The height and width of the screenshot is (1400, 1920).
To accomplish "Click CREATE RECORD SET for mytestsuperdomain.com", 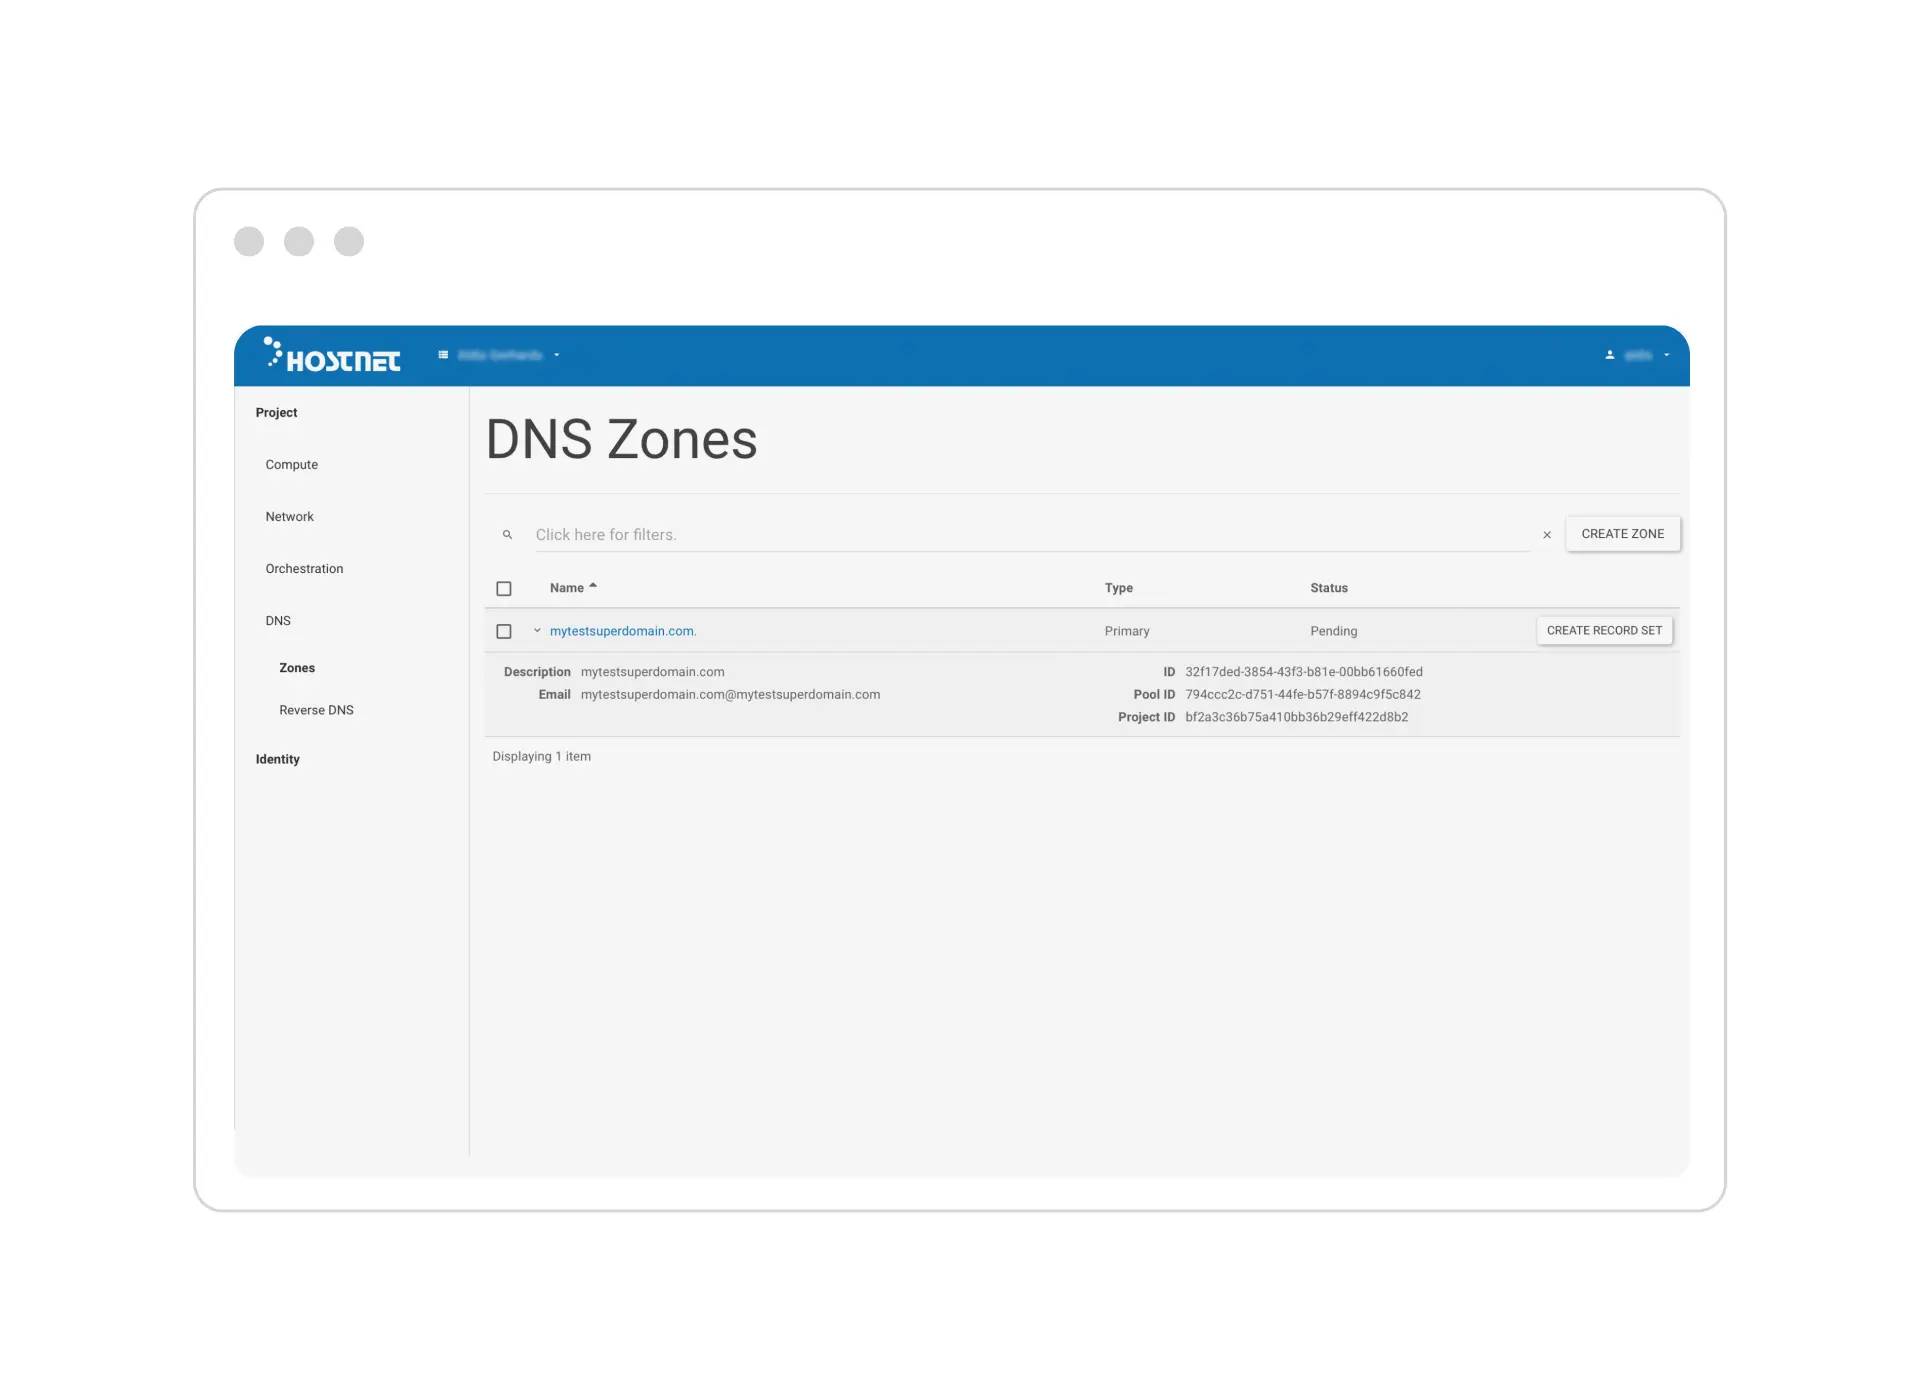I will click(x=1604, y=631).
